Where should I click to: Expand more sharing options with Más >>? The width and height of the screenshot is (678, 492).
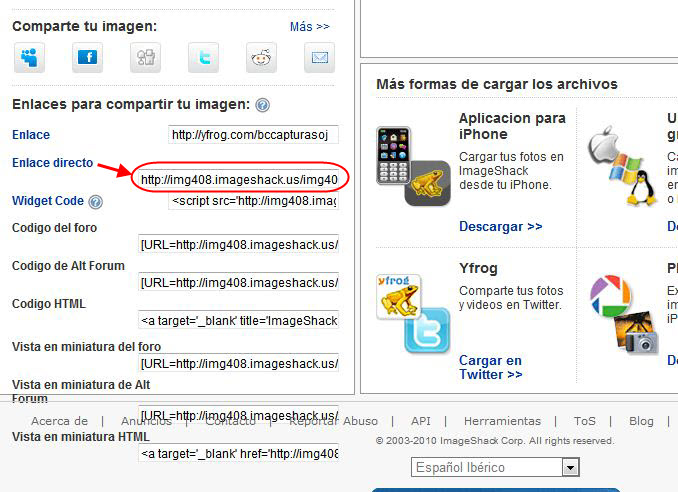click(x=309, y=26)
